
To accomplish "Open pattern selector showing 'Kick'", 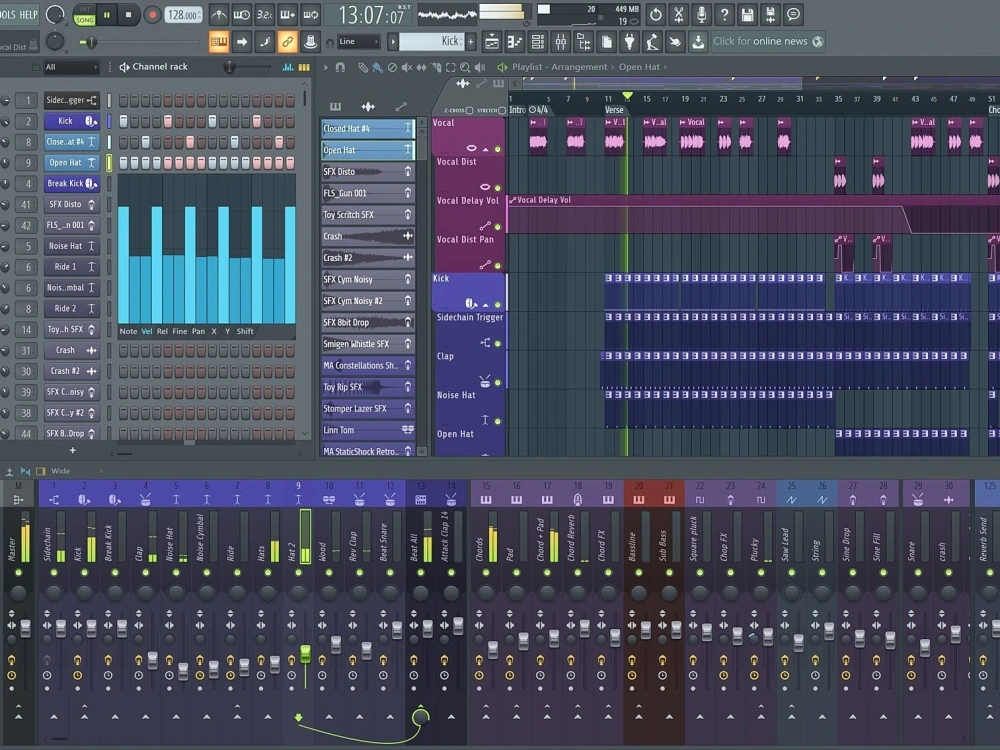I will tap(430, 42).
